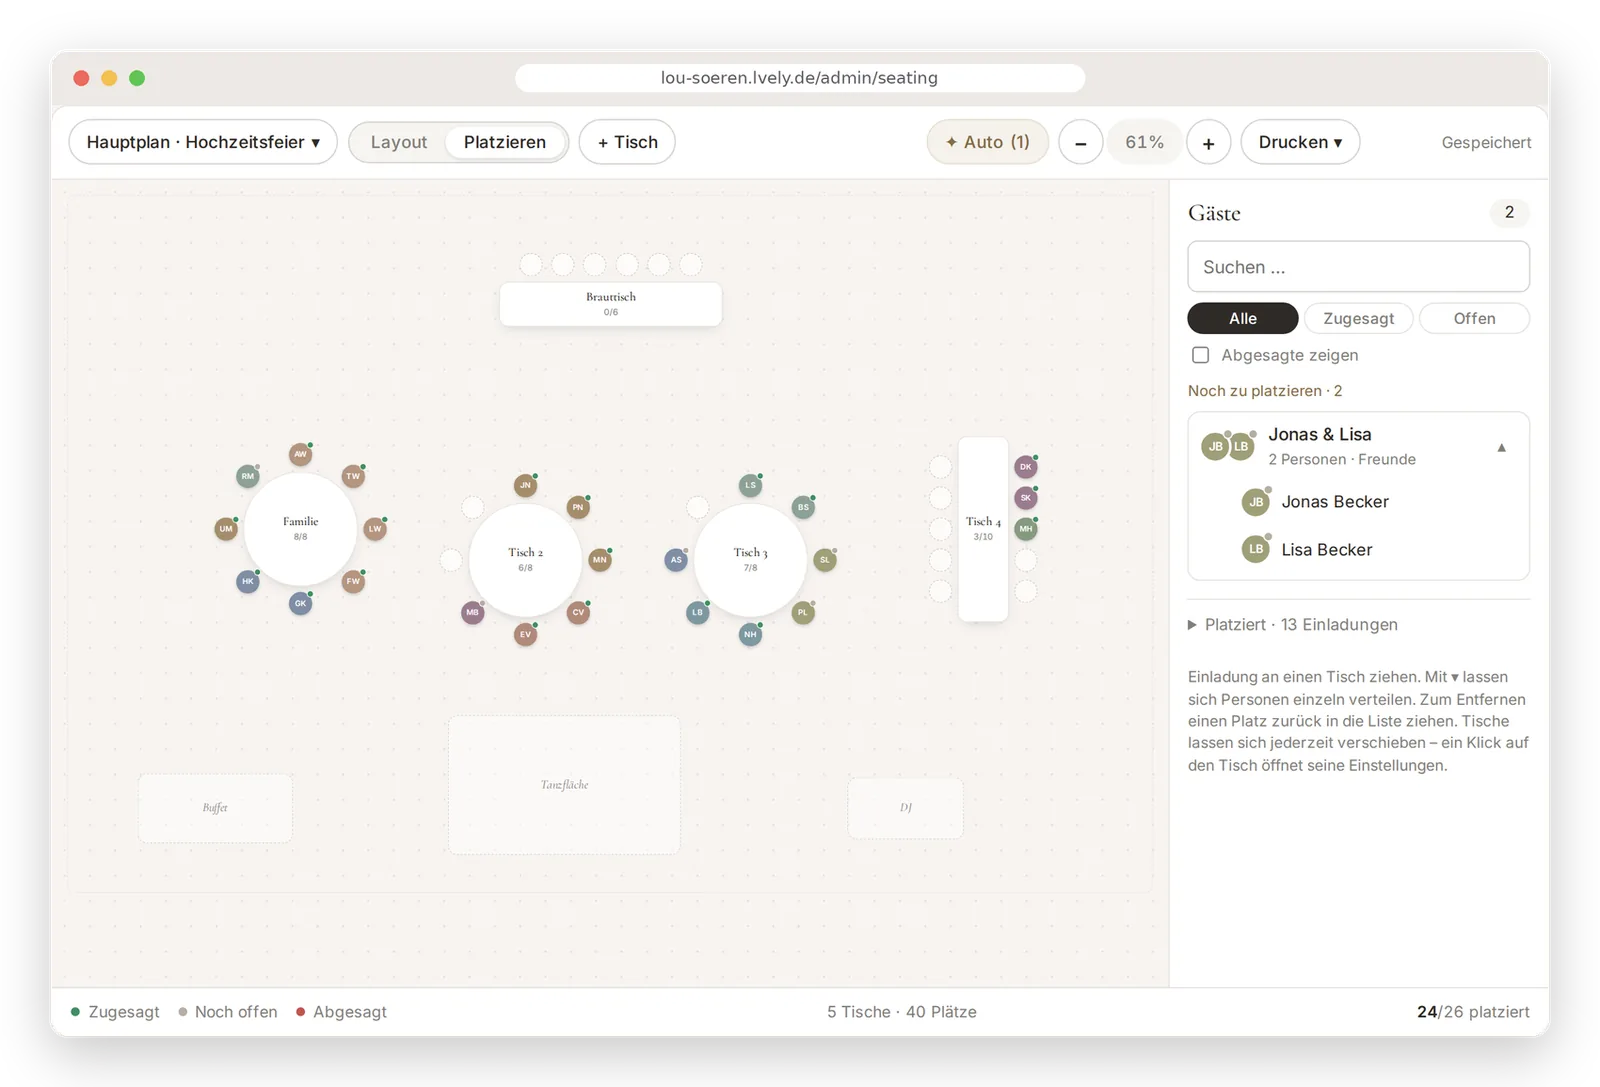Collapse the Jonas & Lisa invitation
The image size is (1600, 1087).
1501,447
